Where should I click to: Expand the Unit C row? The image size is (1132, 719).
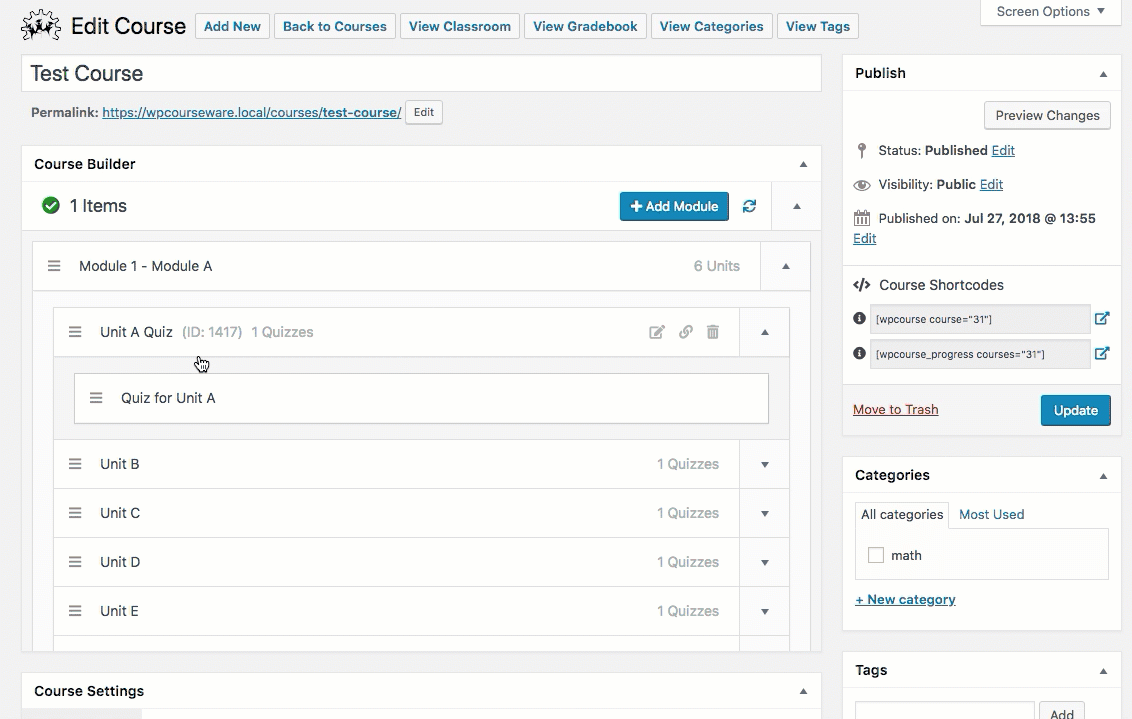(x=765, y=513)
